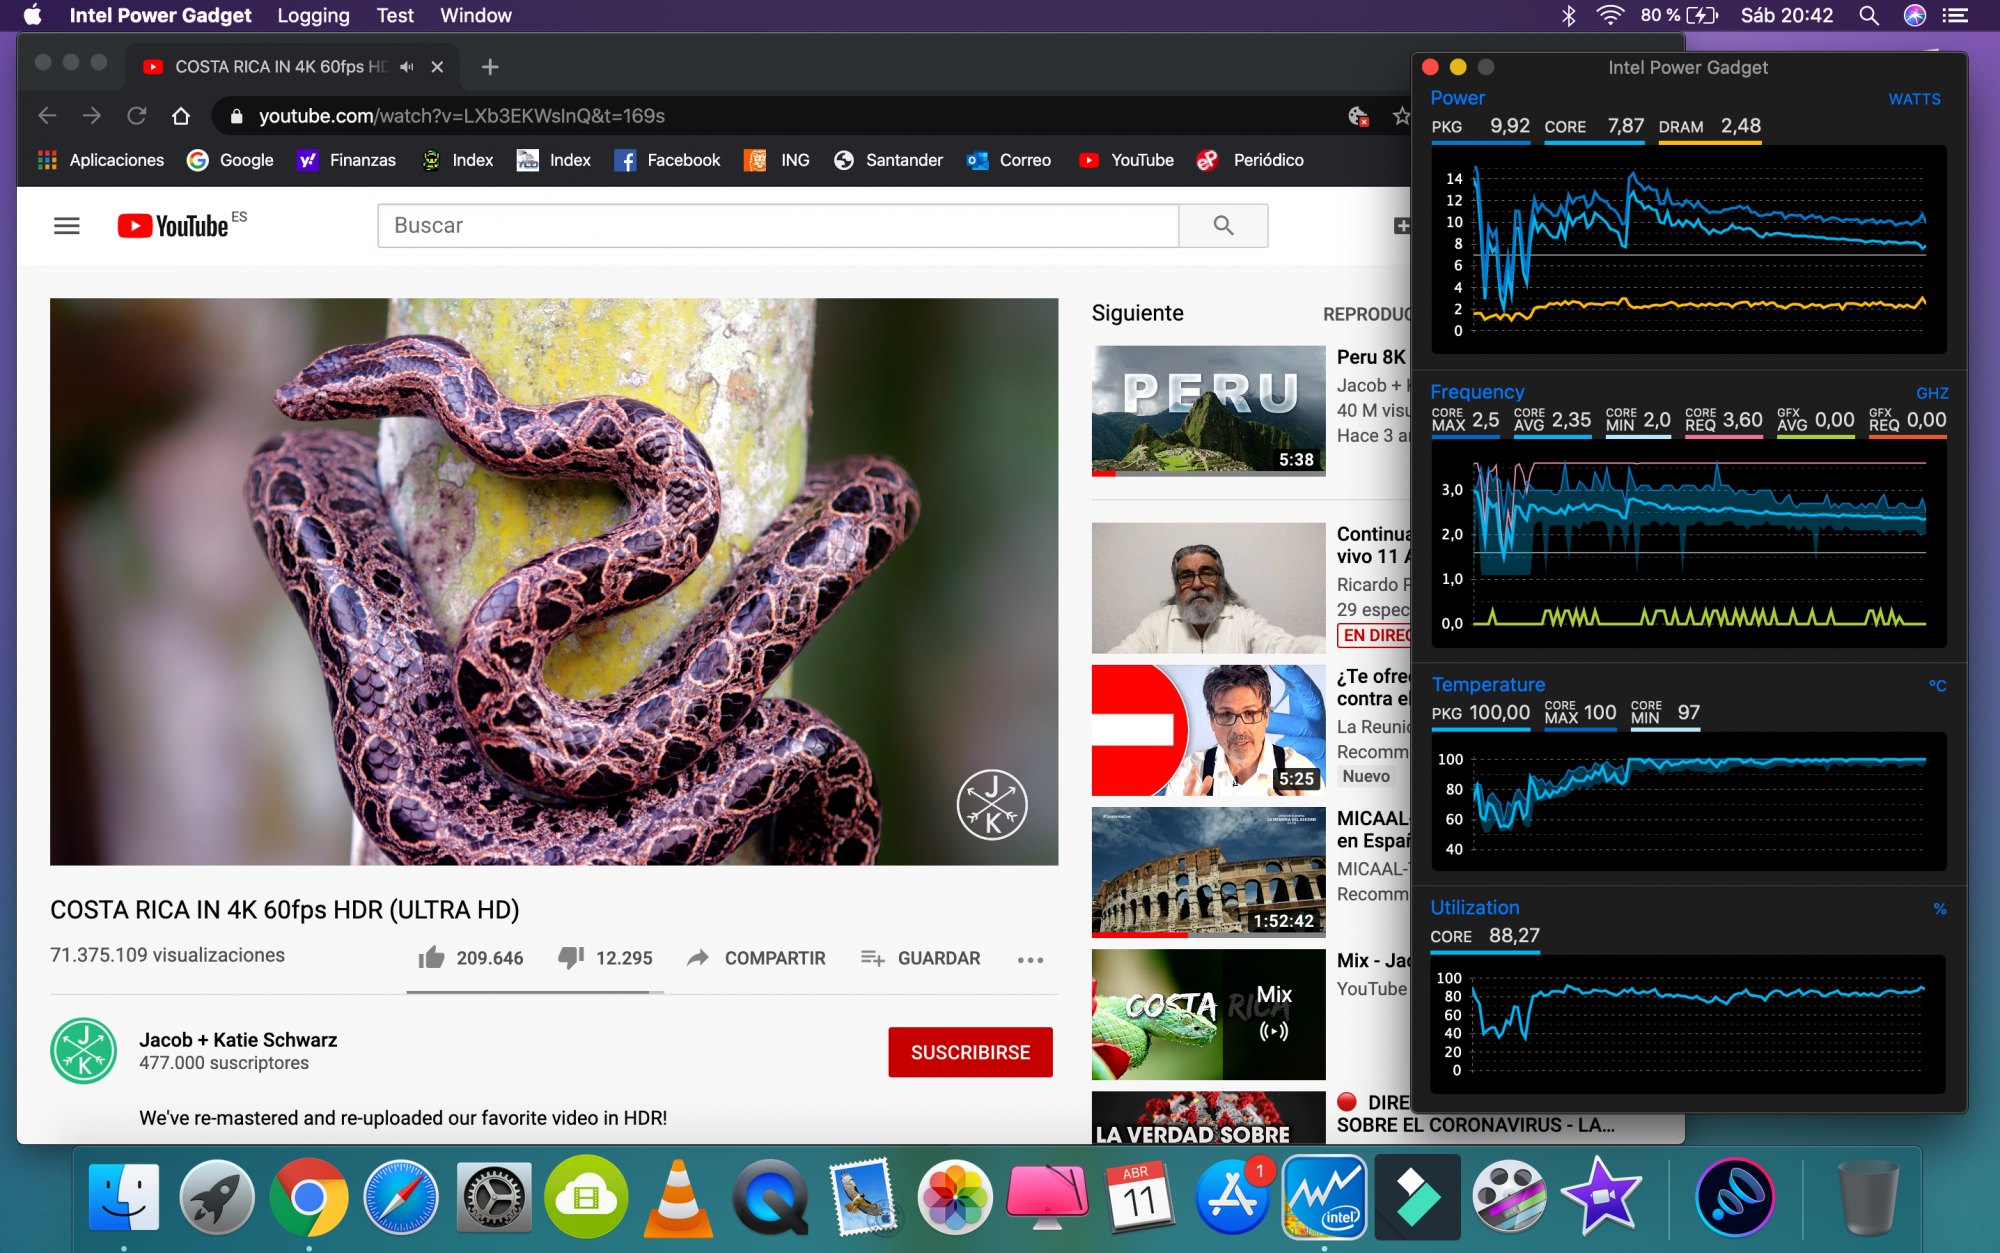
Task: Click the SUSCRIBIRSE button
Action: click(970, 1052)
